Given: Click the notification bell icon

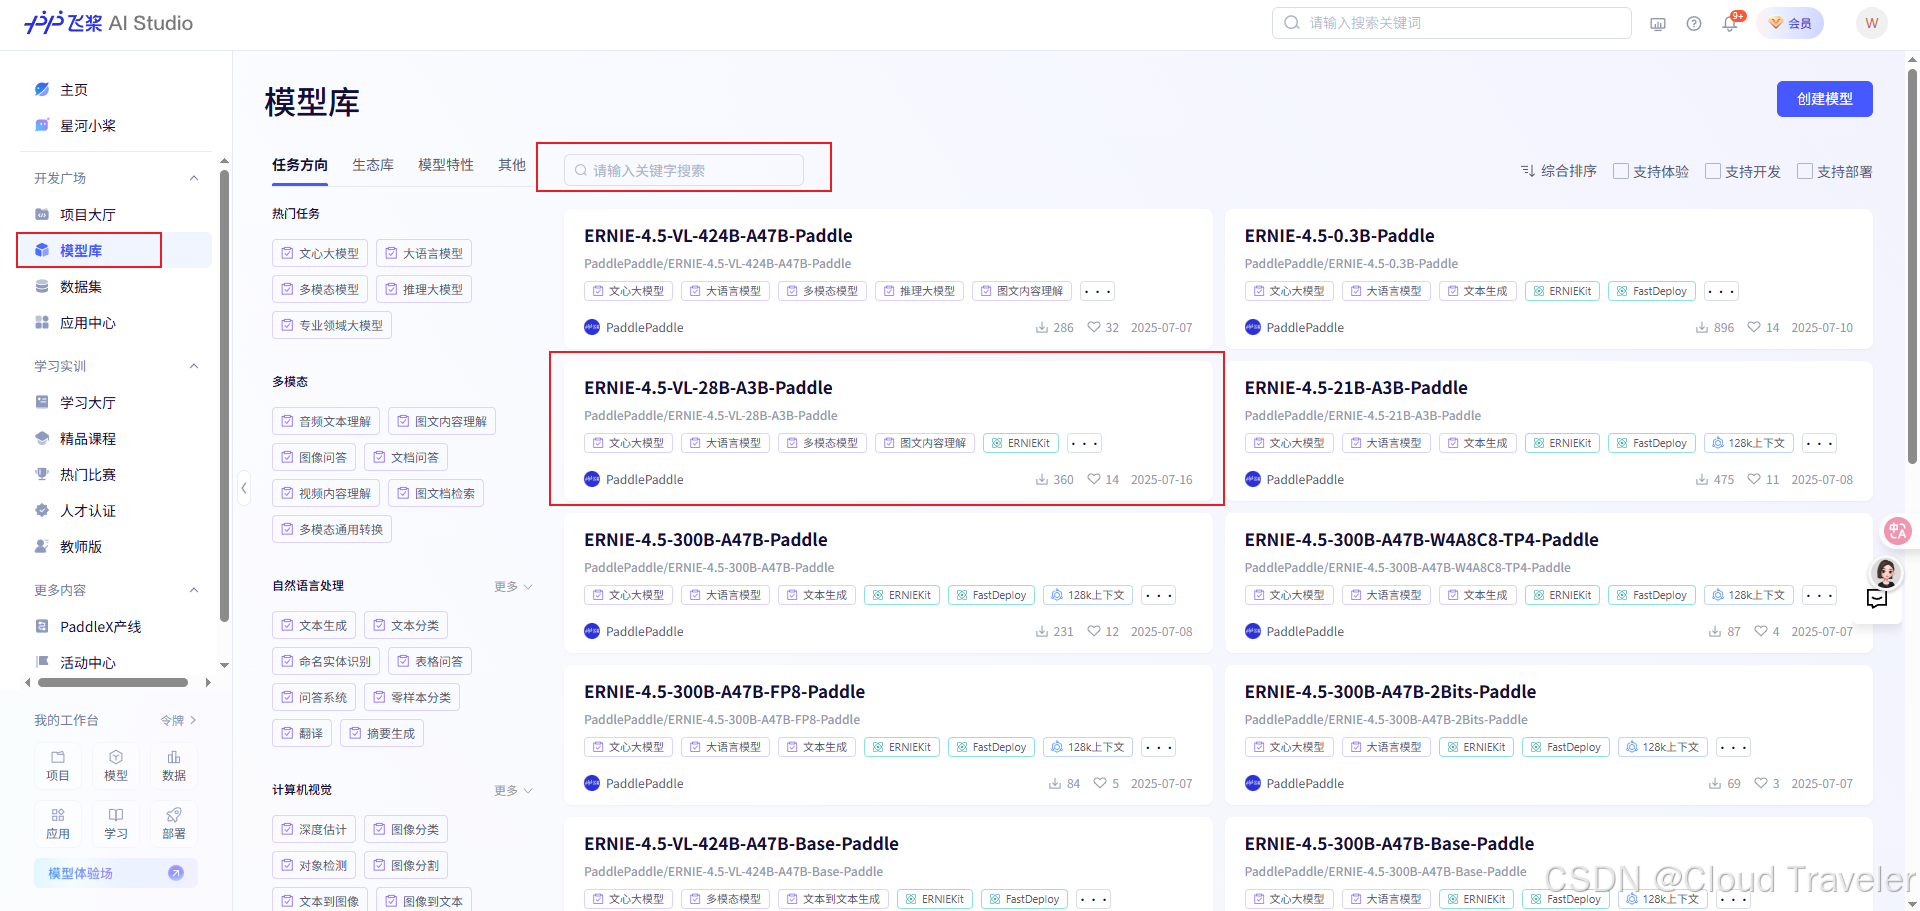Looking at the screenshot, I should point(1730,23).
